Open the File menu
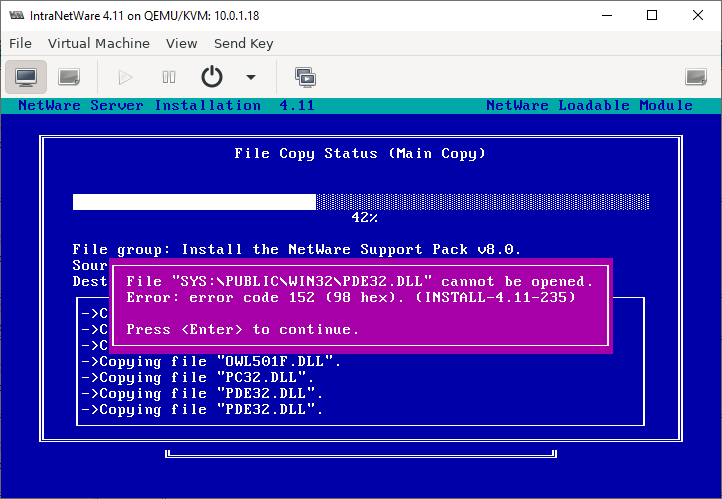The width and height of the screenshot is (722, 499). [20, 44]
